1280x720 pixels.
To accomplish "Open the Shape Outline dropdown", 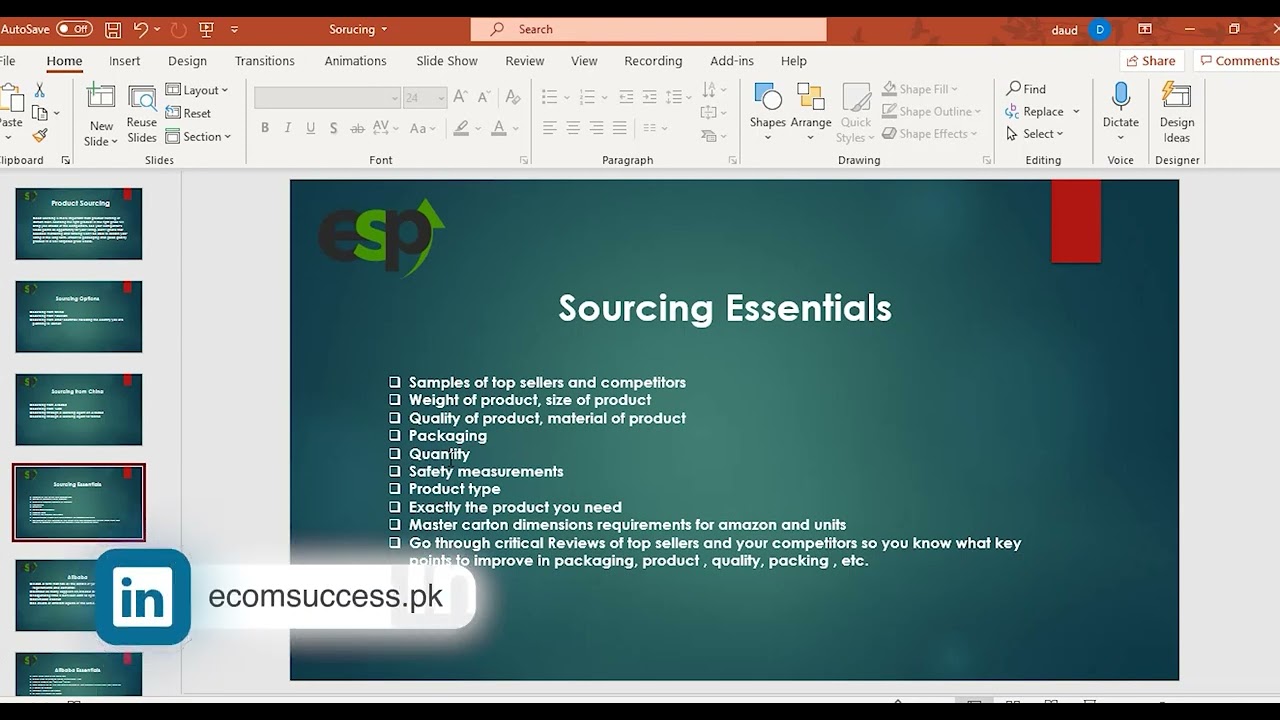I will pos(932,111).
